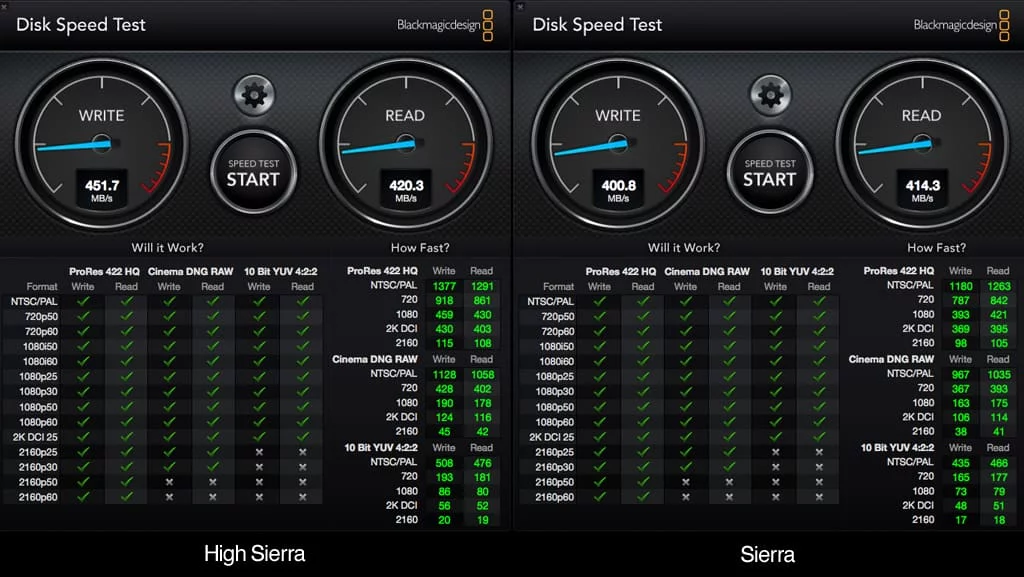Click the 861 ProRes 720 read value
This screenshot has height=577, width=1024.
(482, 300)
